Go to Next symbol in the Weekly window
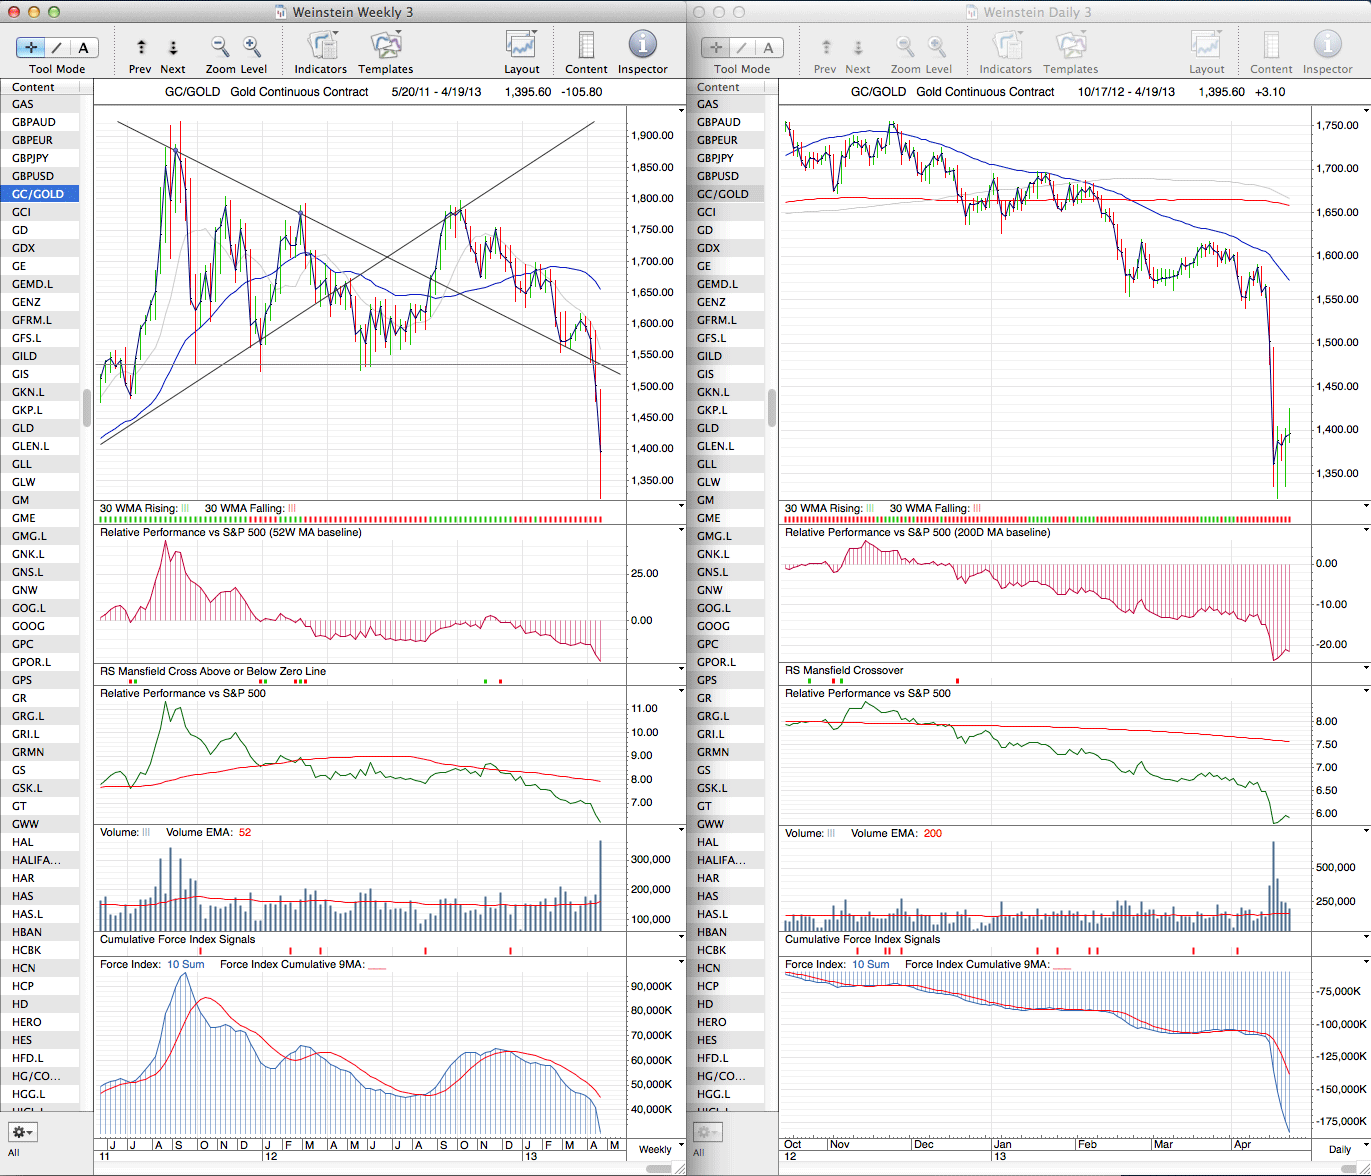1371x1176 pixels. (x=173, y=47)
